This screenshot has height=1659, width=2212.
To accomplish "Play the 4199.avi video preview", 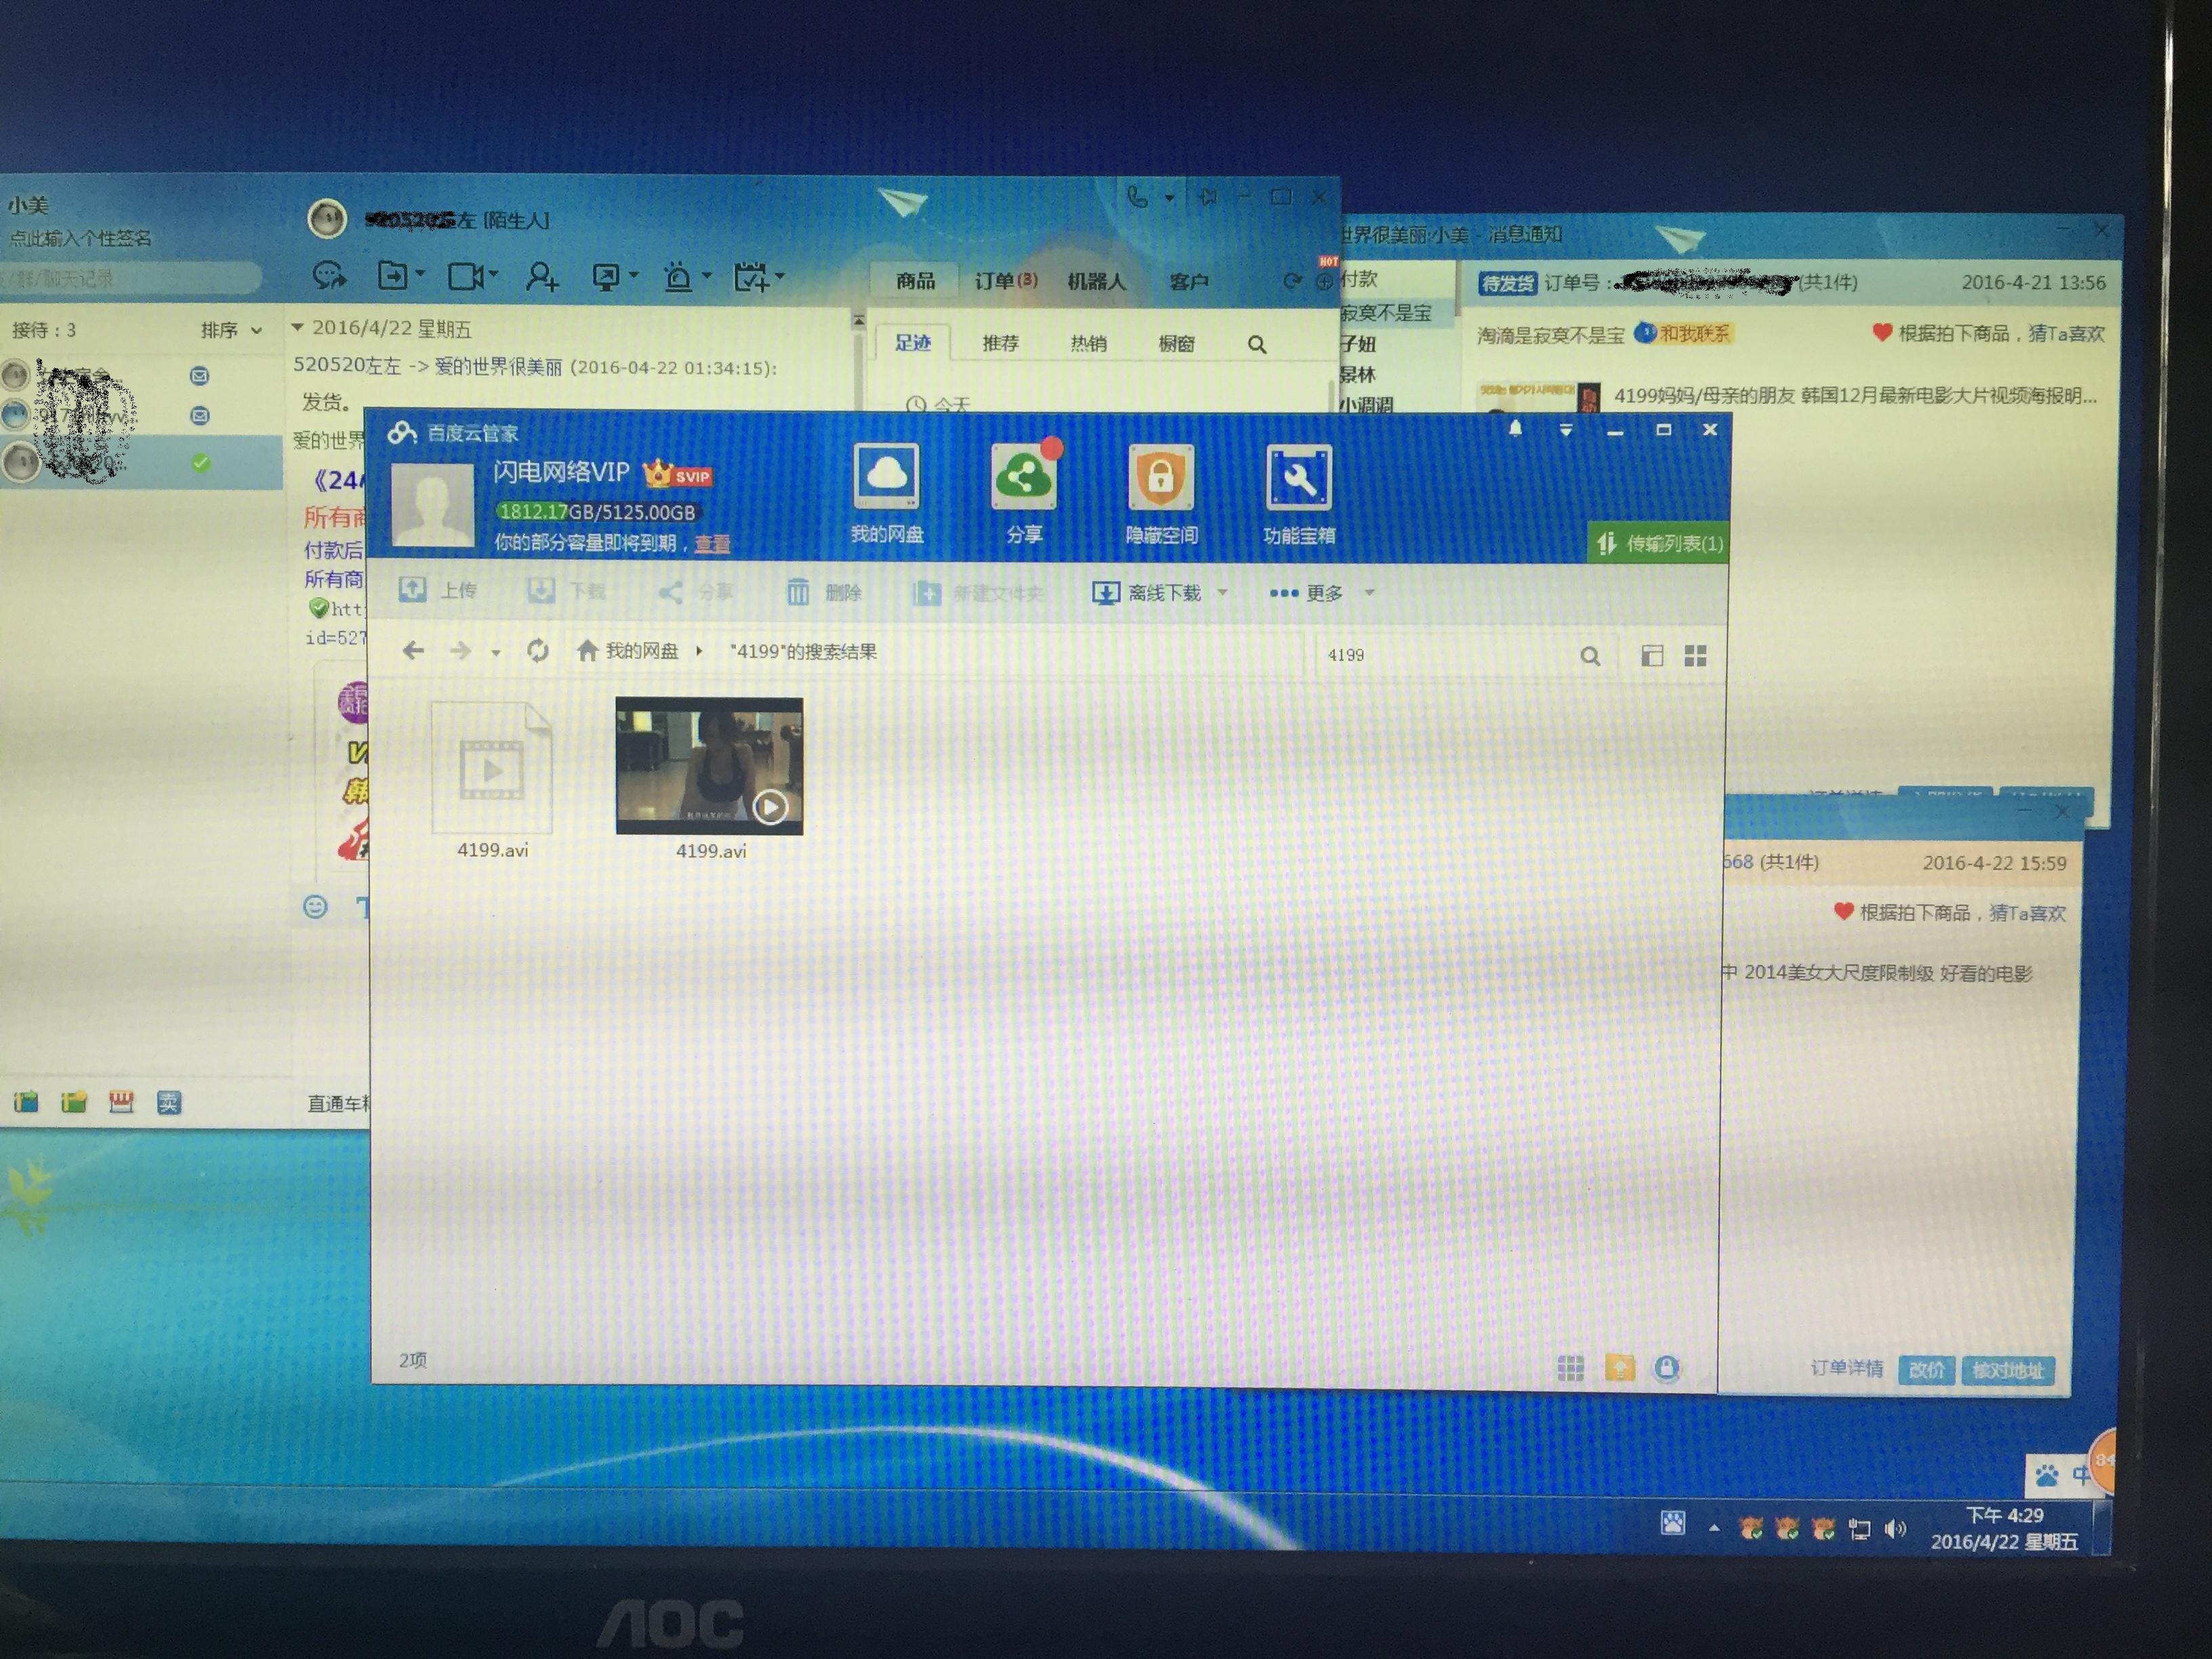I will point(770,806).
